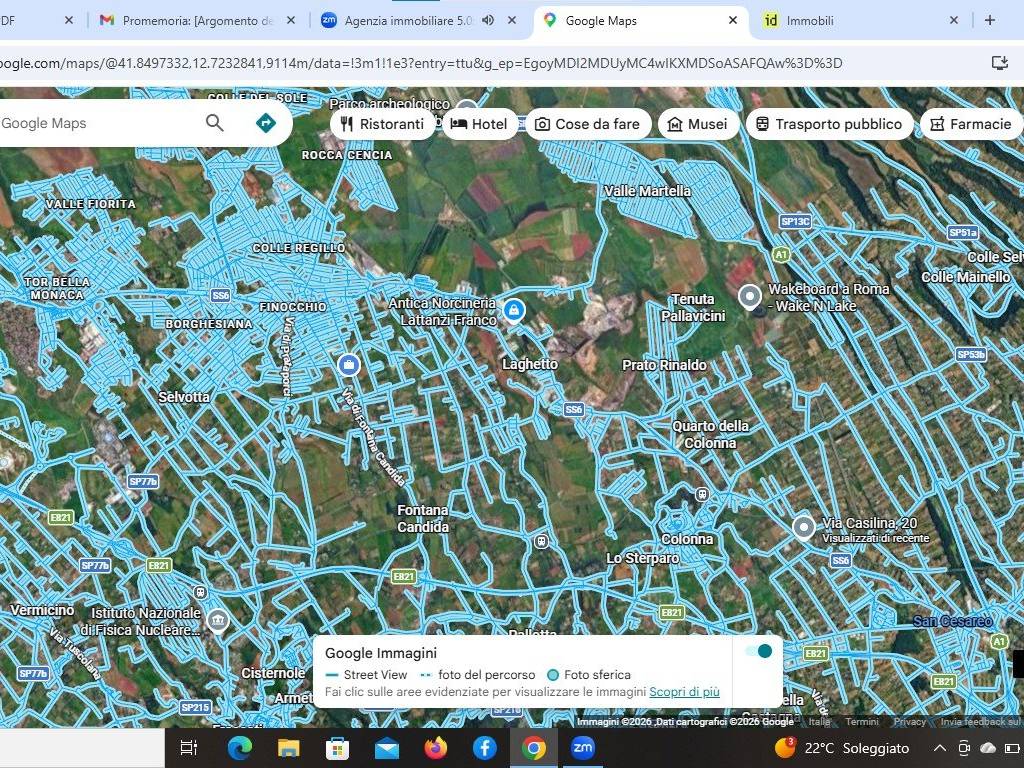Click the Prato Rinaldo label
The image size is (1024, 768).
[x=664, y=365]
